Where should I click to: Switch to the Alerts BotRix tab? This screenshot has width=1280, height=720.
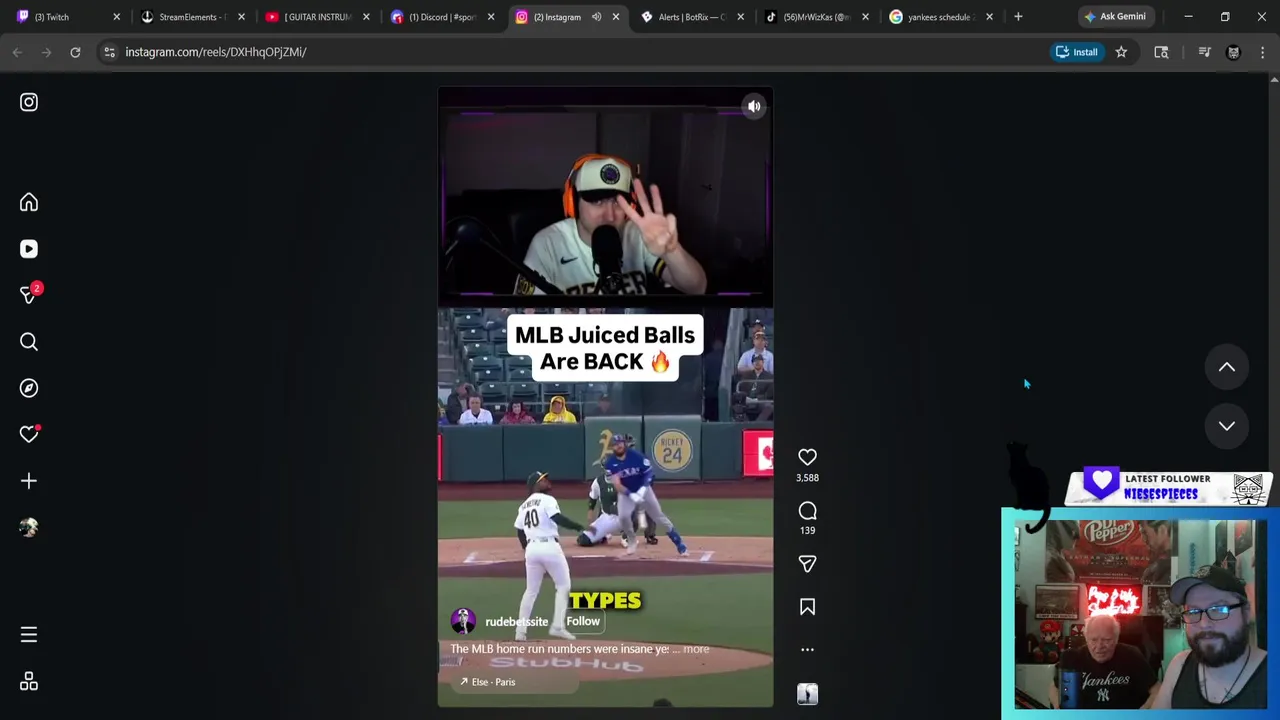click(690, 17)
